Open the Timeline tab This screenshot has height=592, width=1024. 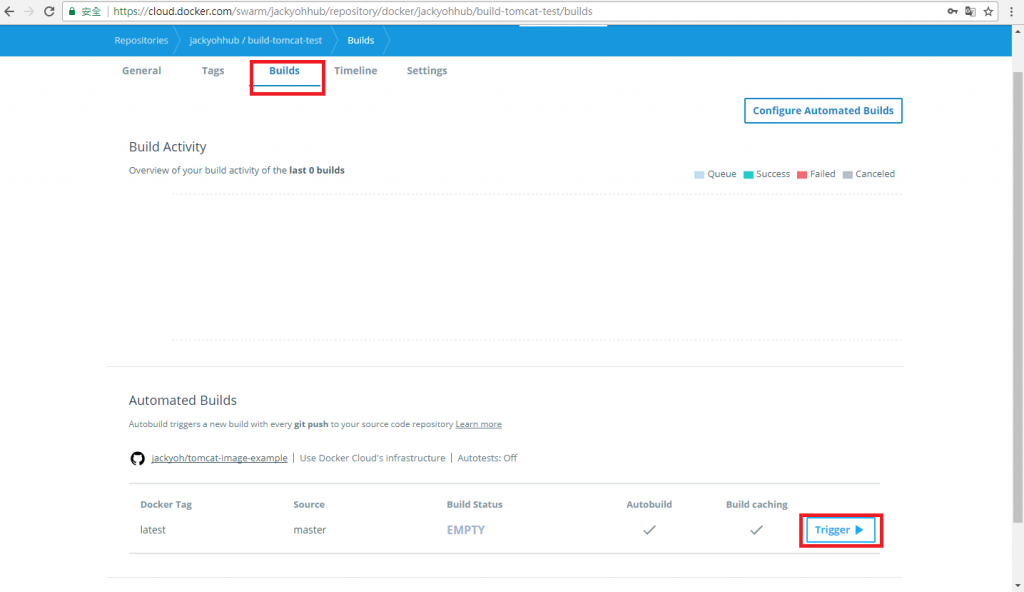(x=356, y=71)
